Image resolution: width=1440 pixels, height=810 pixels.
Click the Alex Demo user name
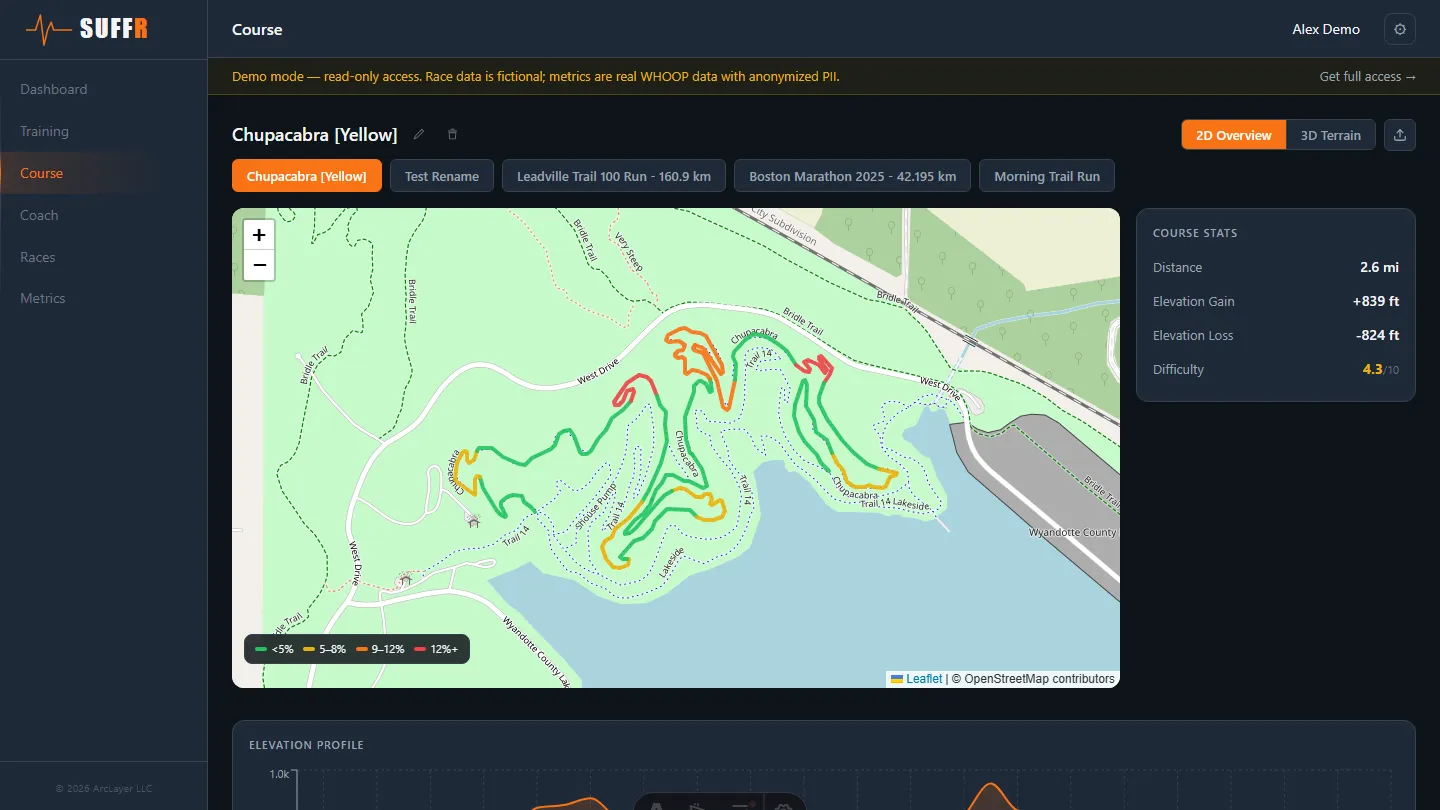pyautogui.click(x=1326, y=29)
